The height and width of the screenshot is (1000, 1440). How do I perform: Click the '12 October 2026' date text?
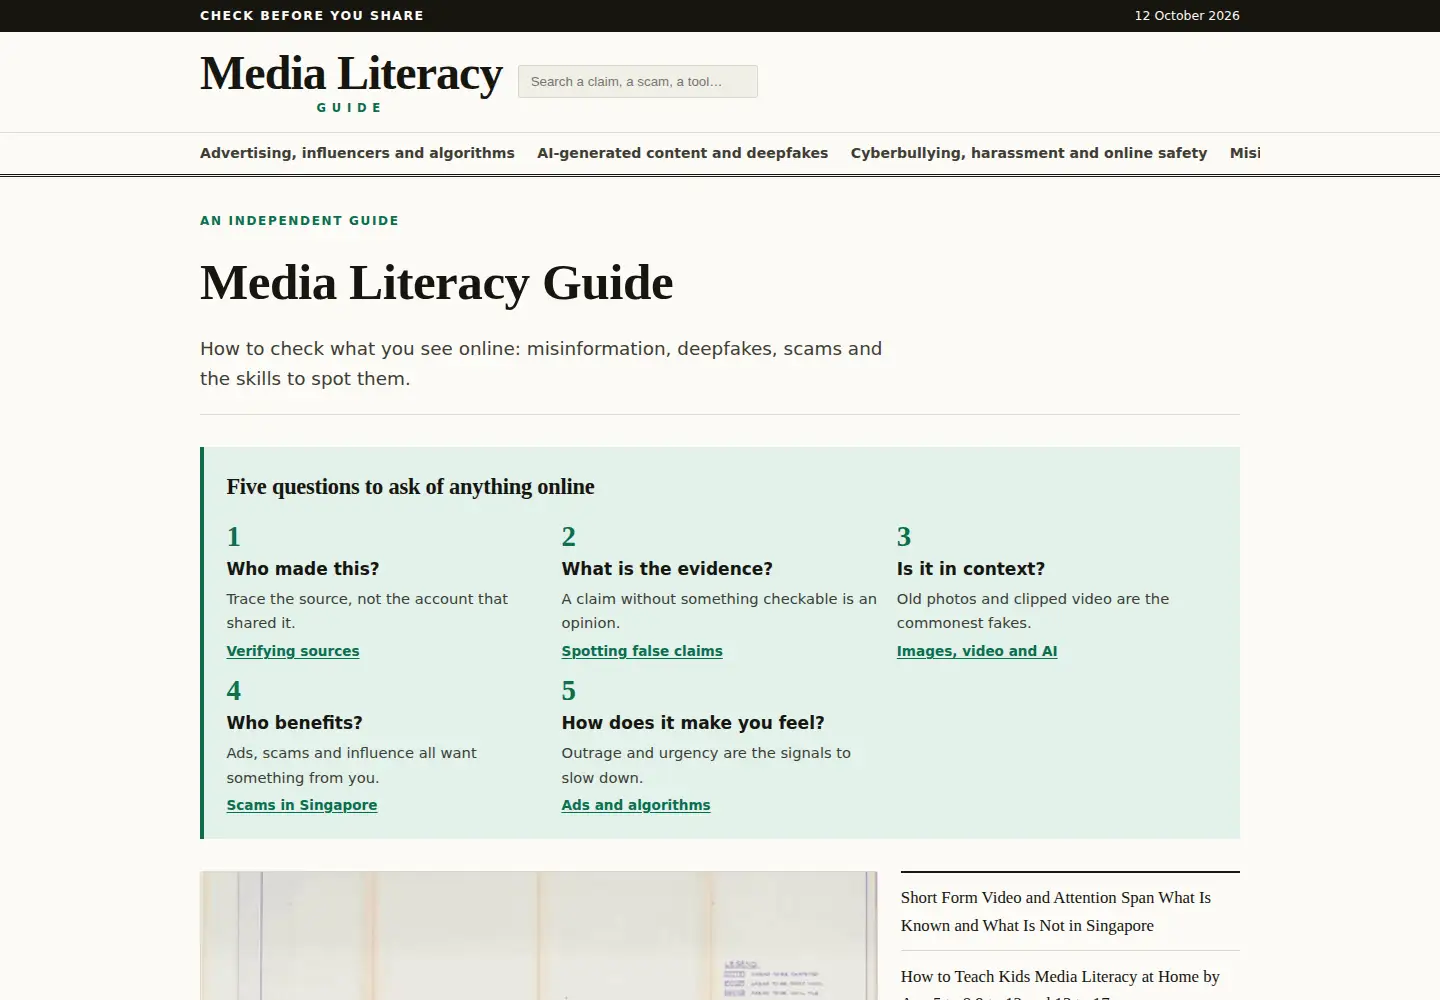point(1187,16)
